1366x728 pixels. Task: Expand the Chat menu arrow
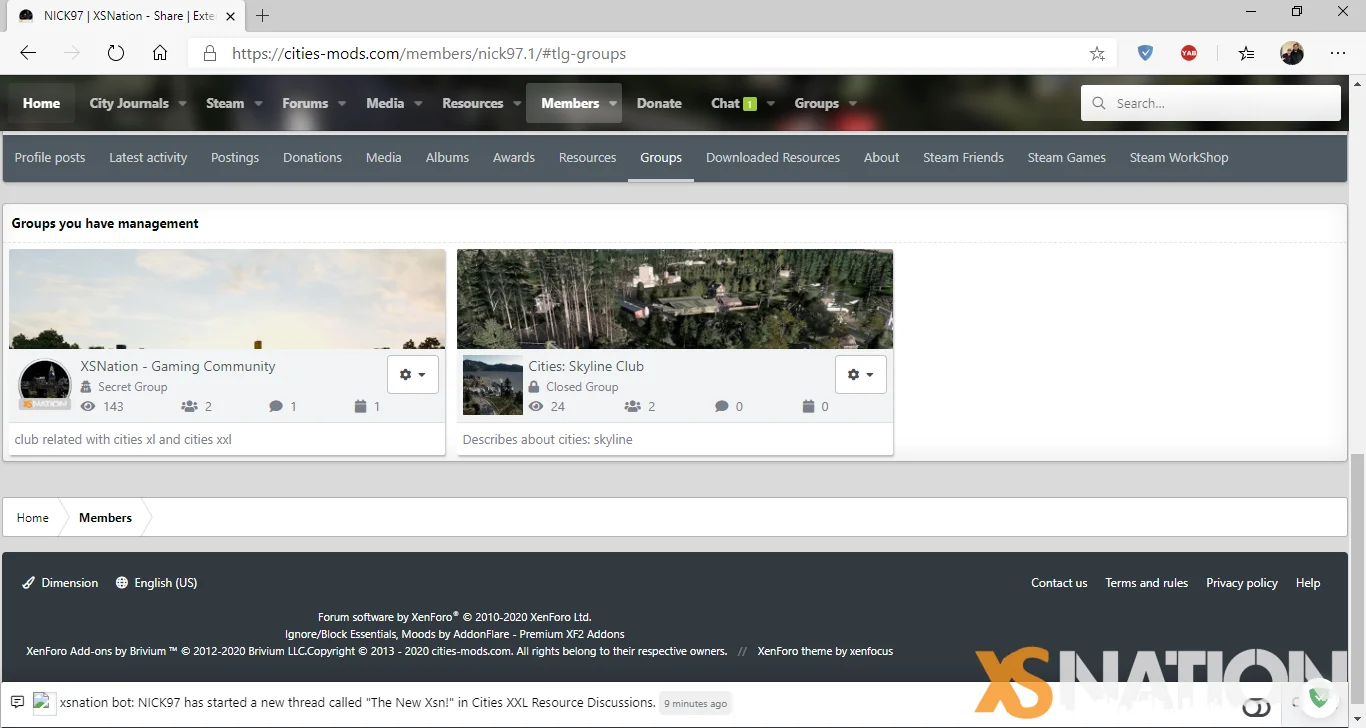tap(771, 103)
